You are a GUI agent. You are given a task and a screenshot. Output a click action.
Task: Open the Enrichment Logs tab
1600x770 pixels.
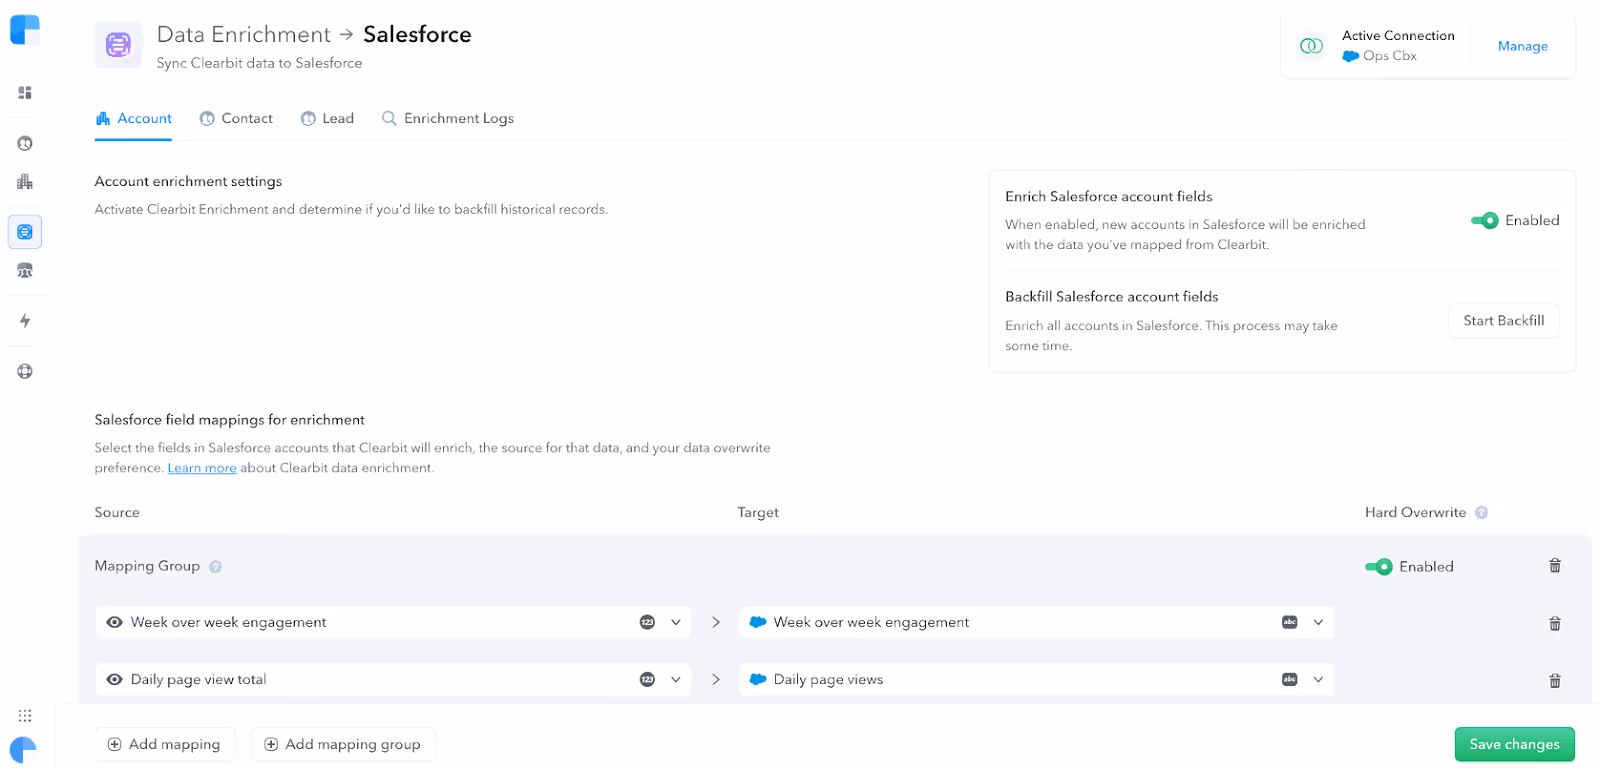click(x=448, y=119)
